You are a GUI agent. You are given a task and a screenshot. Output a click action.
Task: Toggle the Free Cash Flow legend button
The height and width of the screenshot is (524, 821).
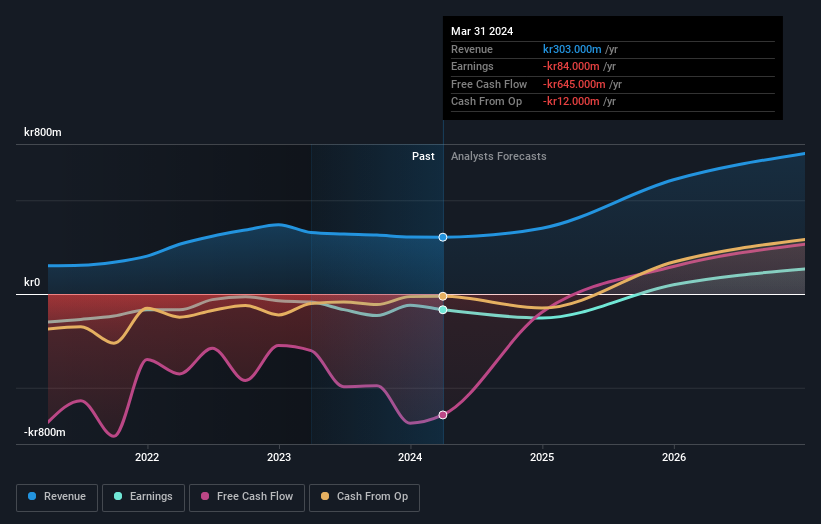pyautogui.click(x=247, y=497)
